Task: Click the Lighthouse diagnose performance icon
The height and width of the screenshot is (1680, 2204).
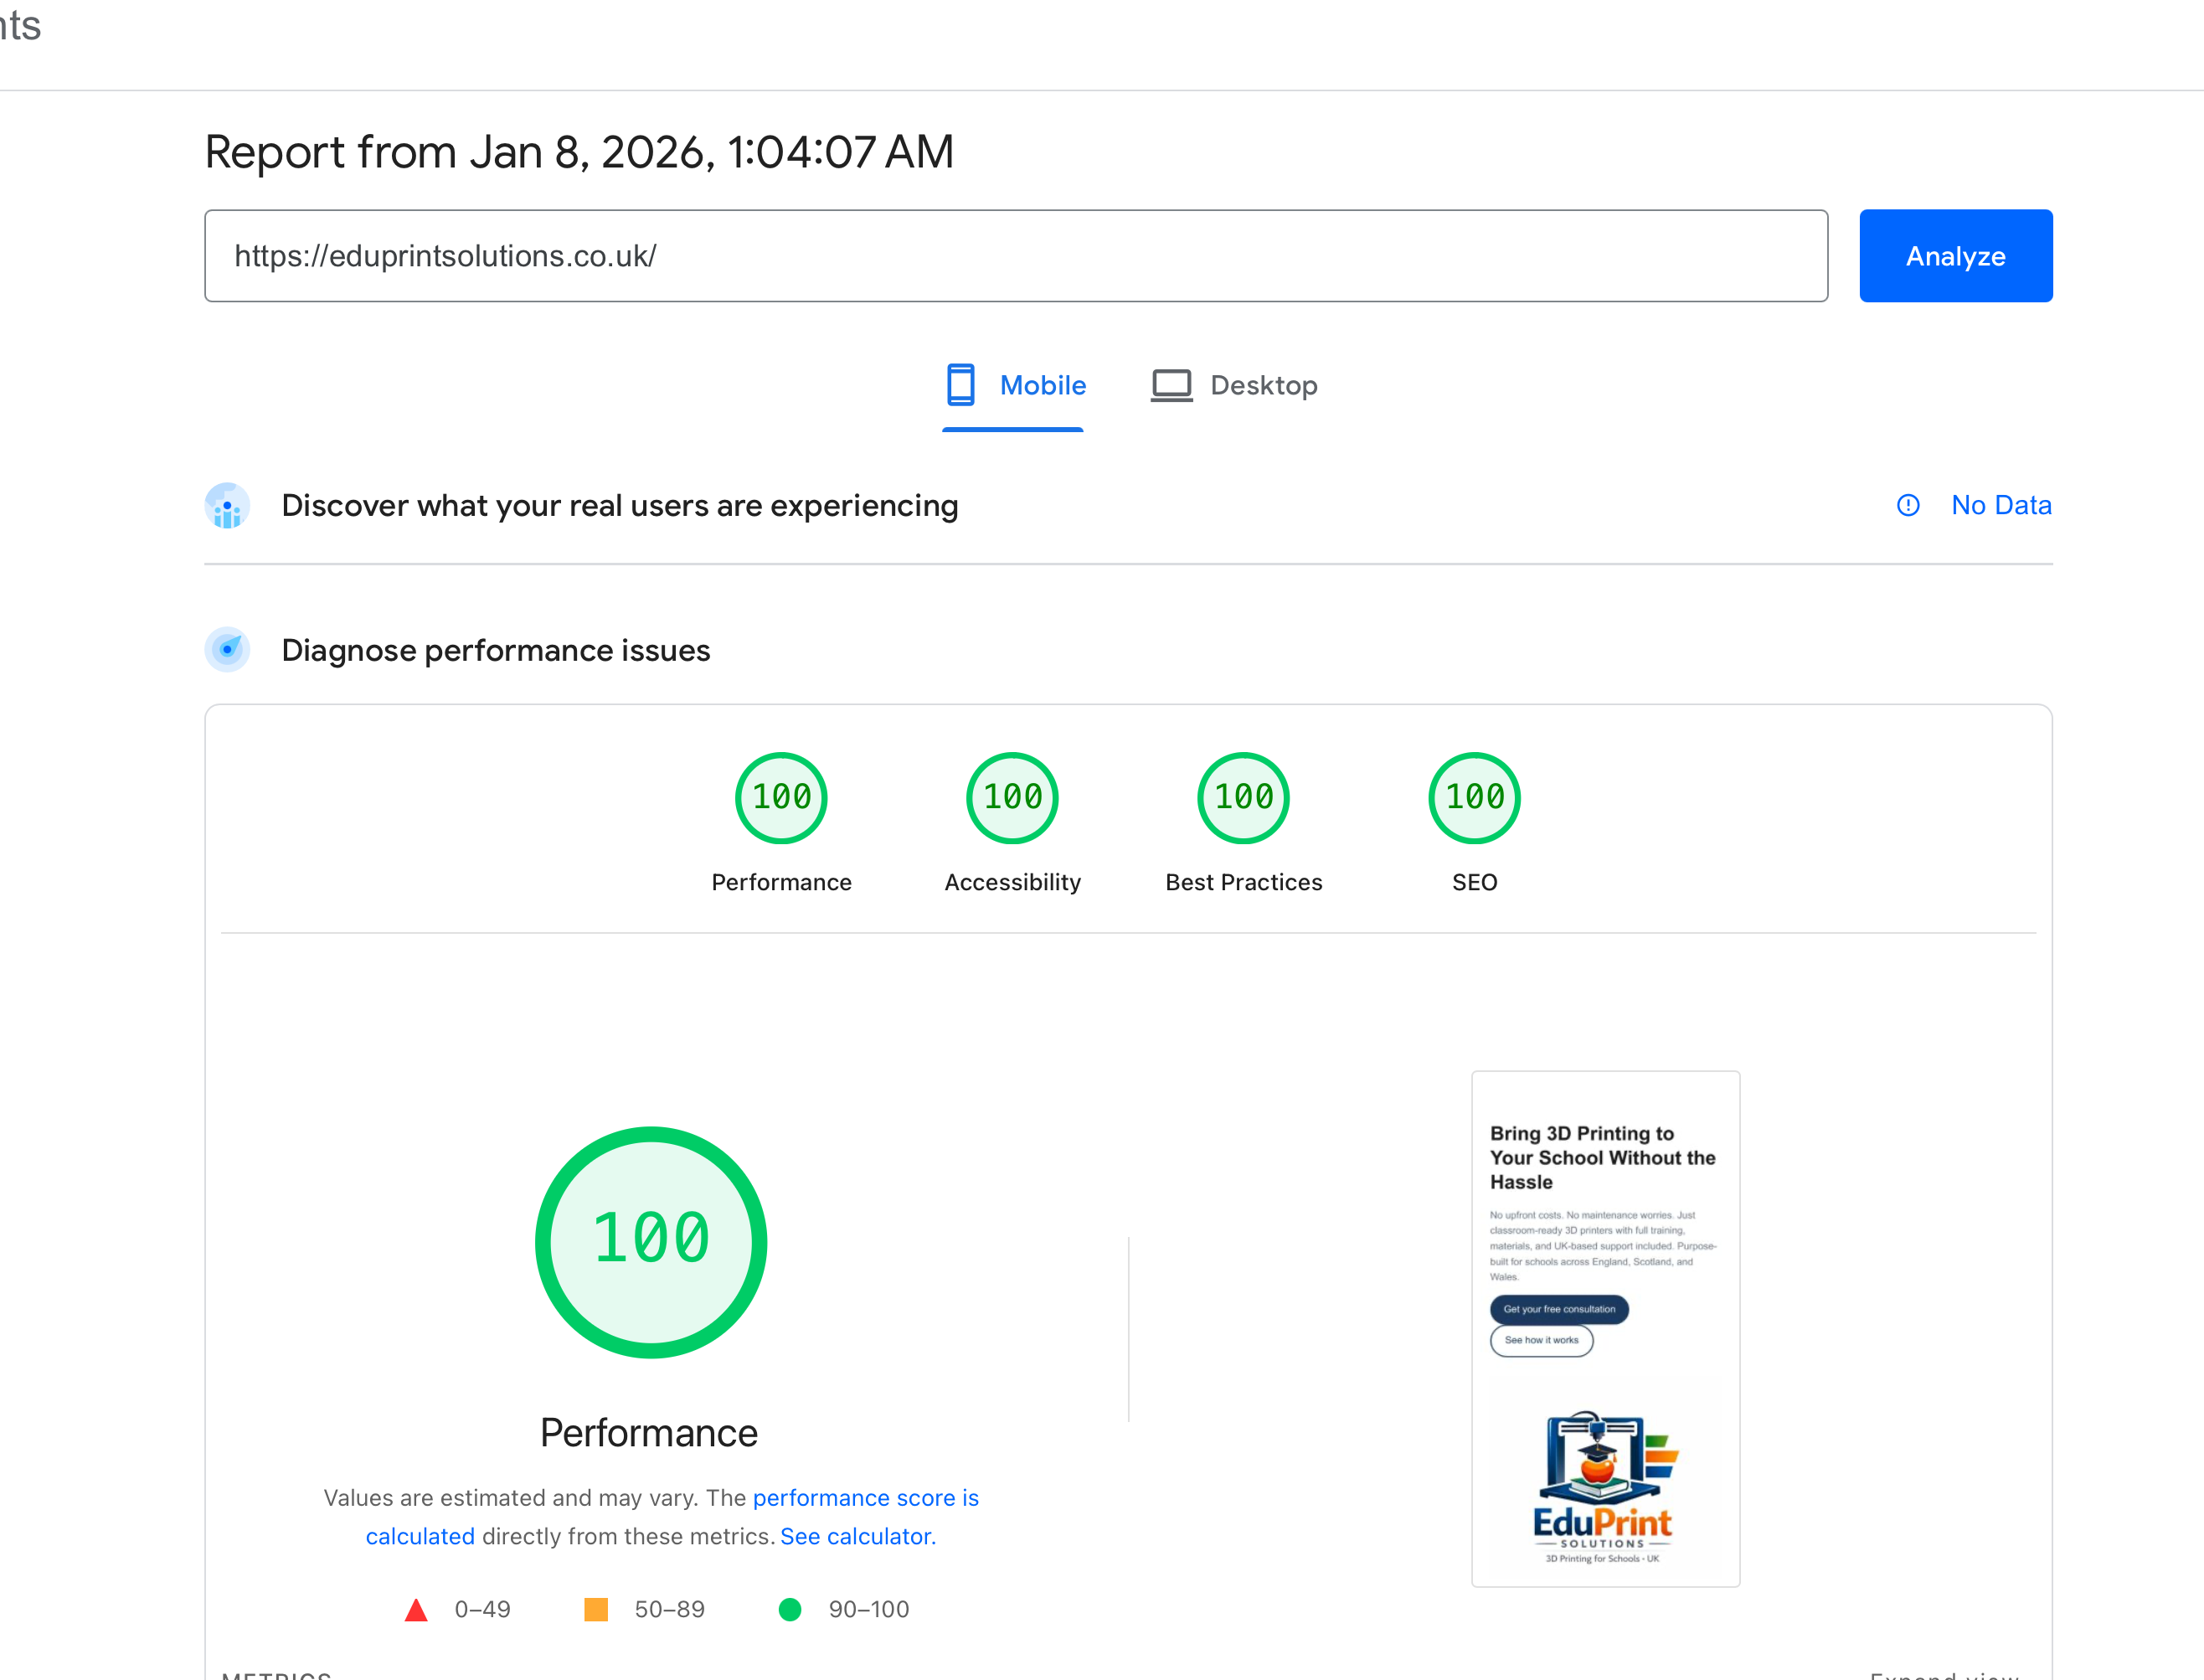Action: click(x=227, y=649)
